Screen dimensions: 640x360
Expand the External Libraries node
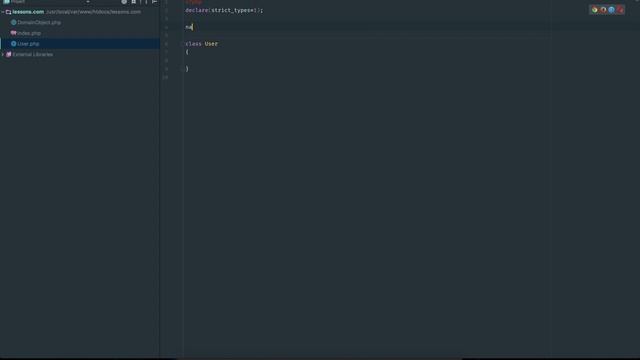point(2,54)
